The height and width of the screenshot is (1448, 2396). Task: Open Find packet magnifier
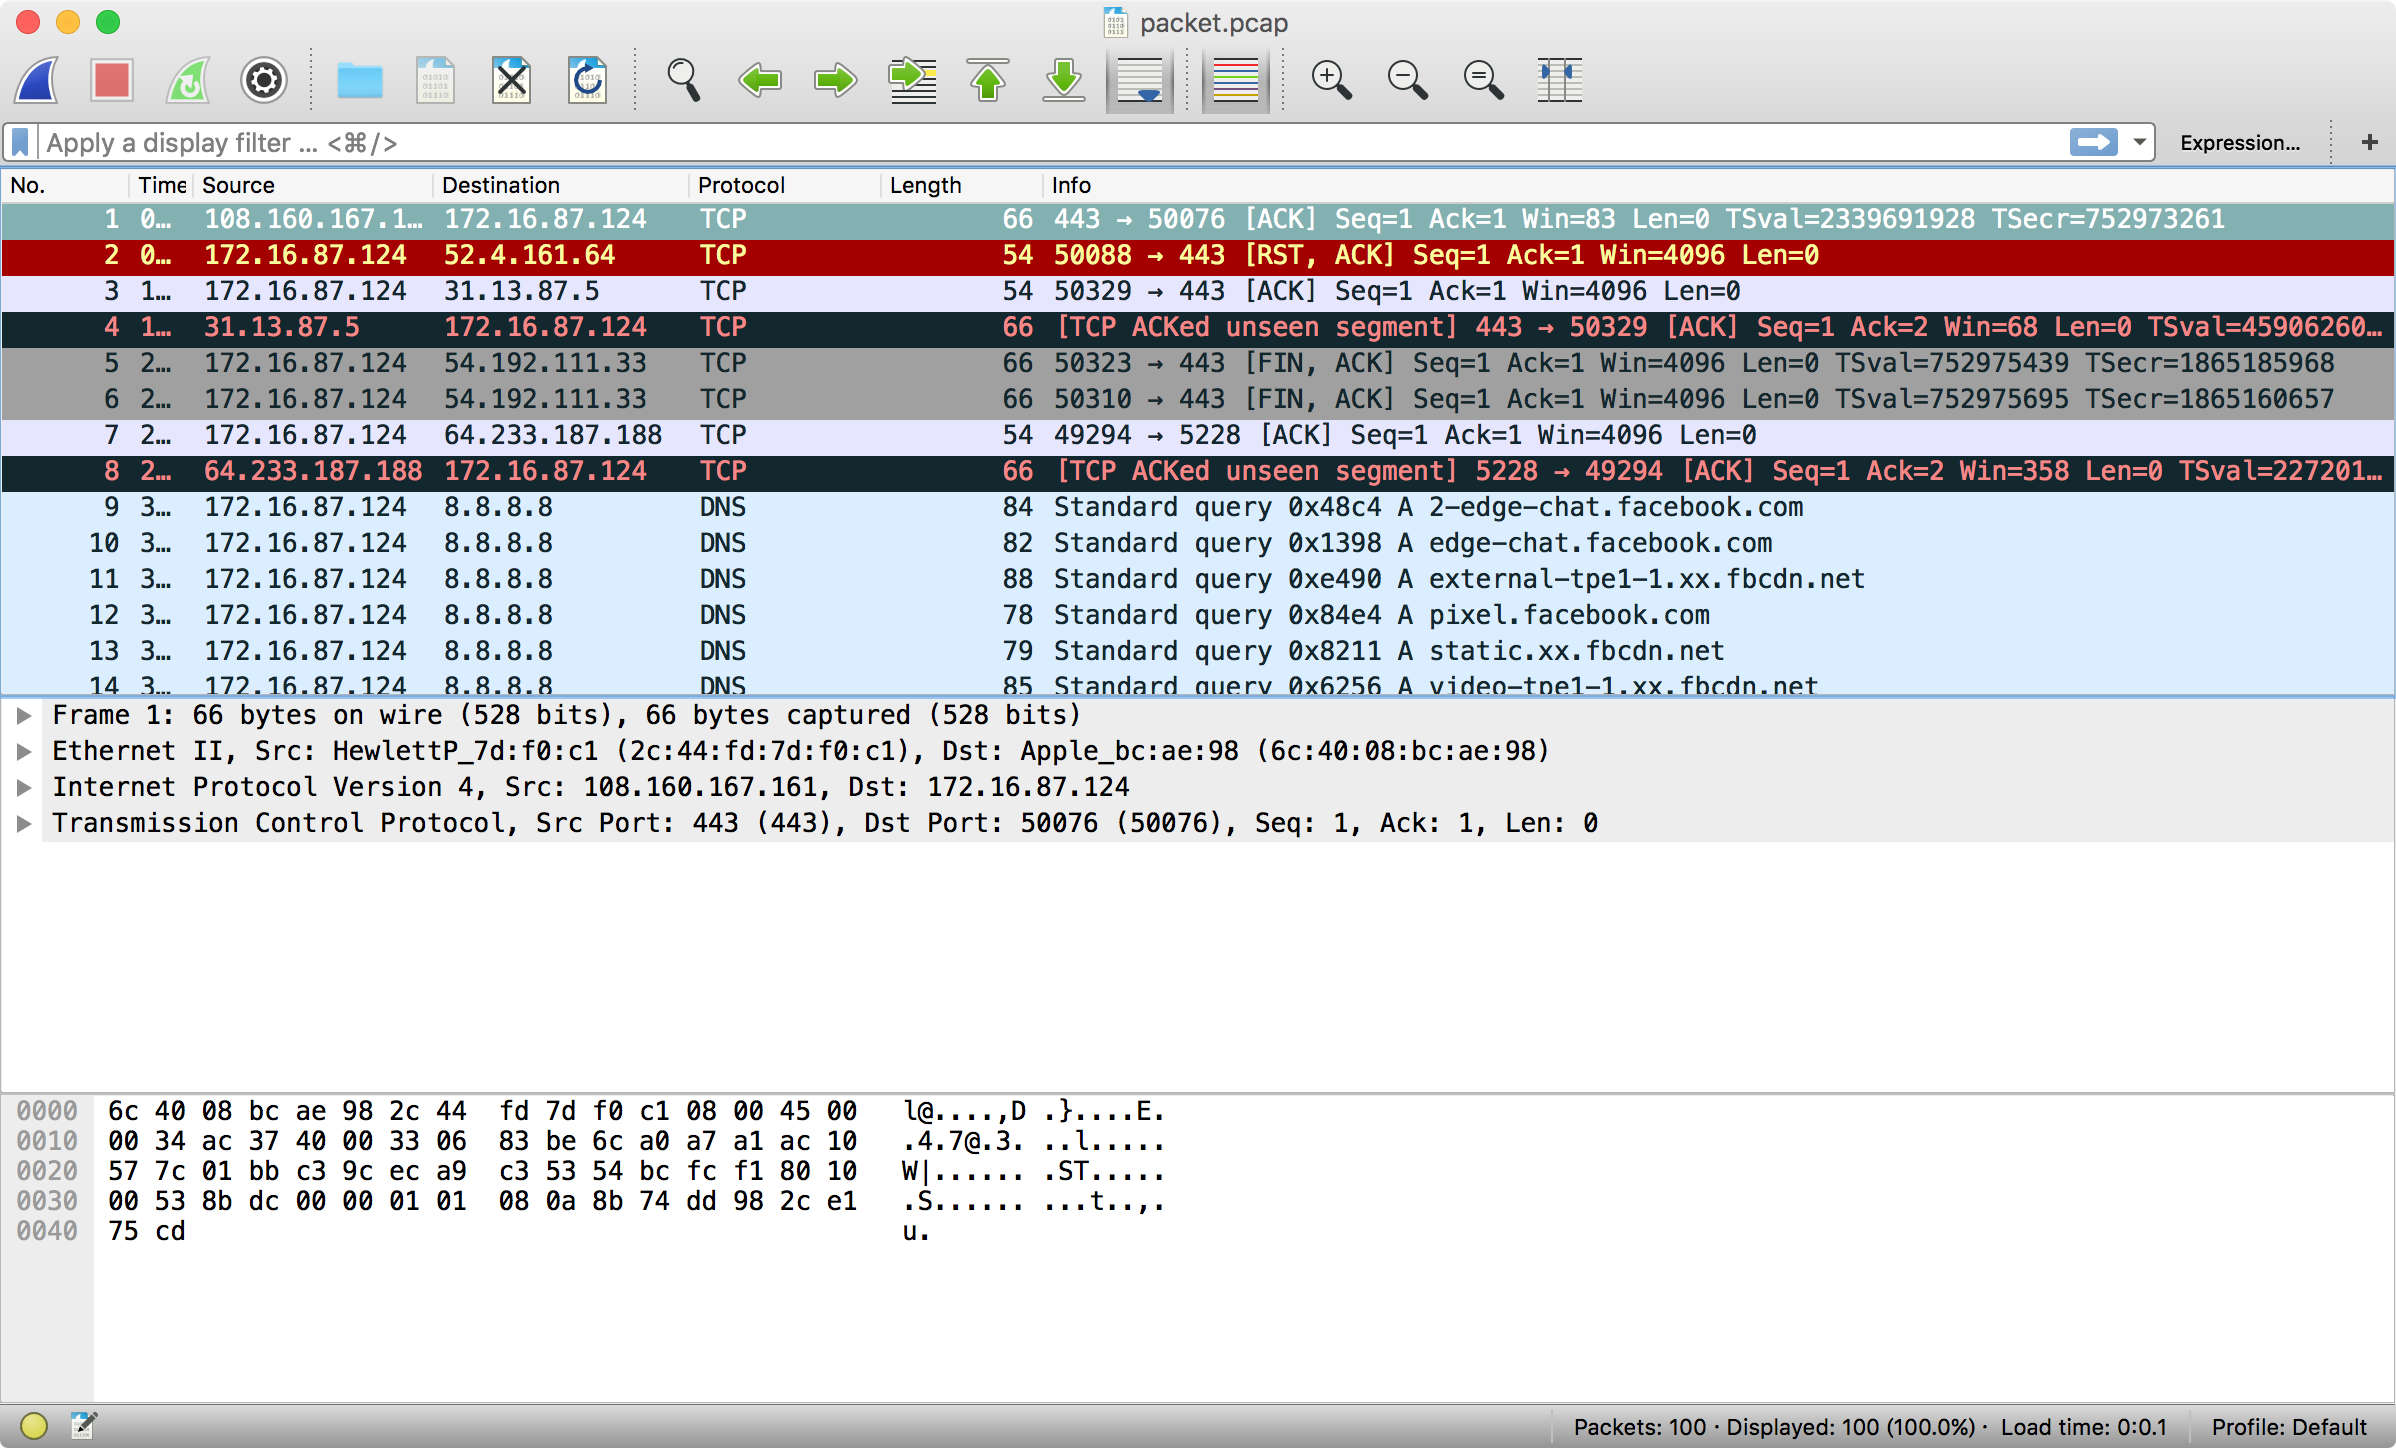point(684,80)
